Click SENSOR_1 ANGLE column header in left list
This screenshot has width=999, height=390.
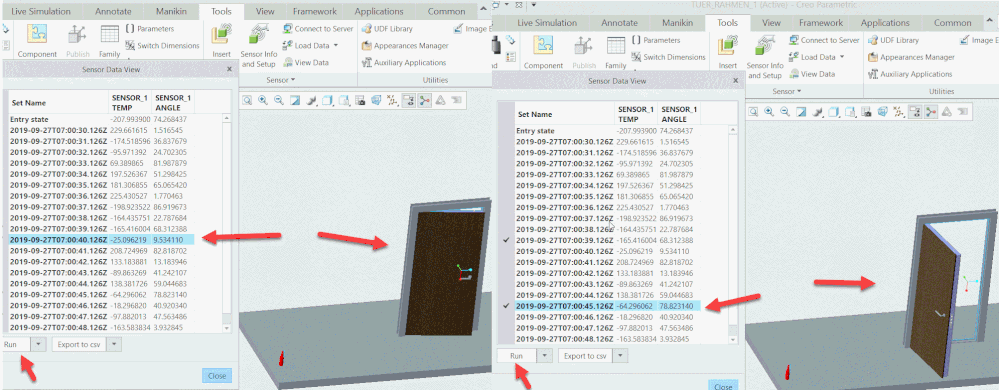174,103
